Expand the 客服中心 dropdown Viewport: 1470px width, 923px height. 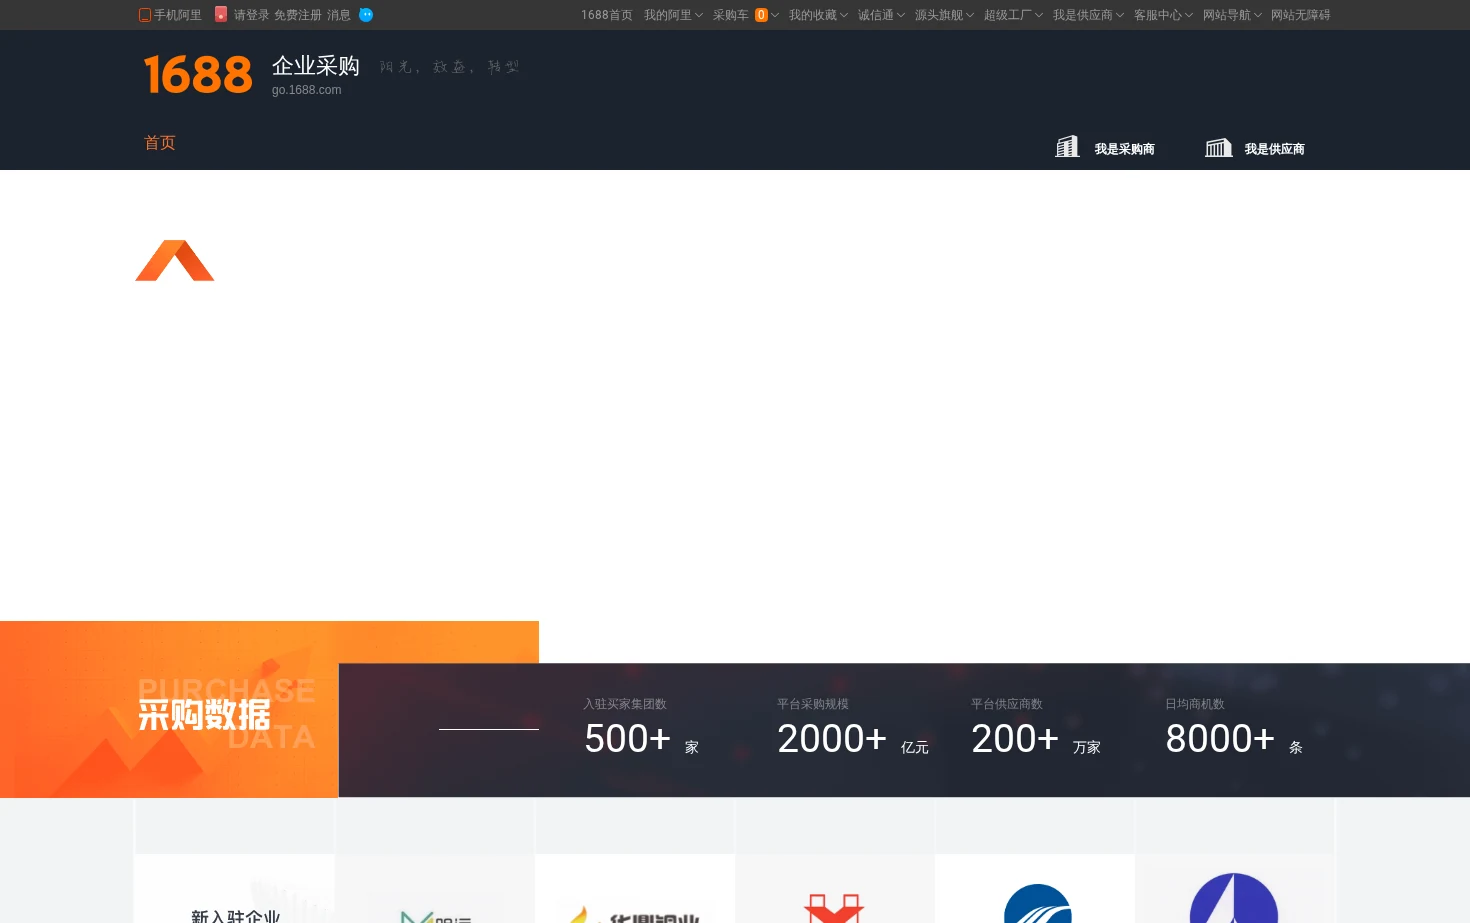tap(1163, 15)
